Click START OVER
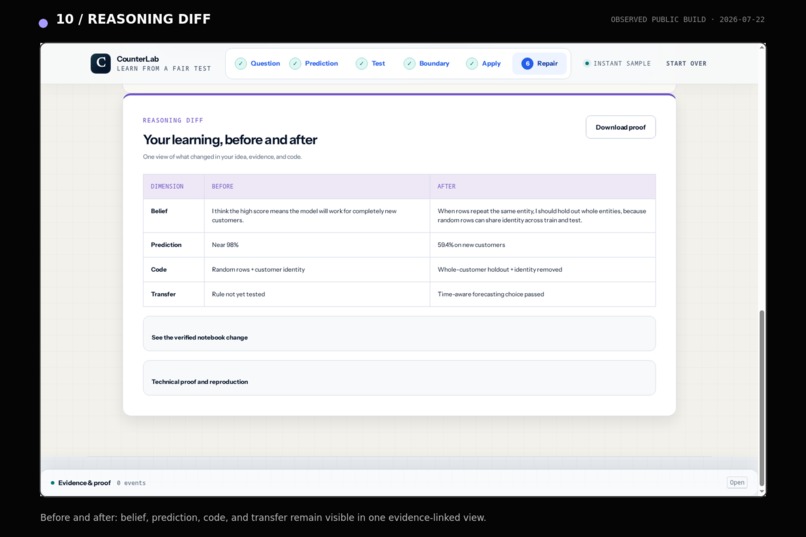The image size is (806, 537). click(686, 64)
